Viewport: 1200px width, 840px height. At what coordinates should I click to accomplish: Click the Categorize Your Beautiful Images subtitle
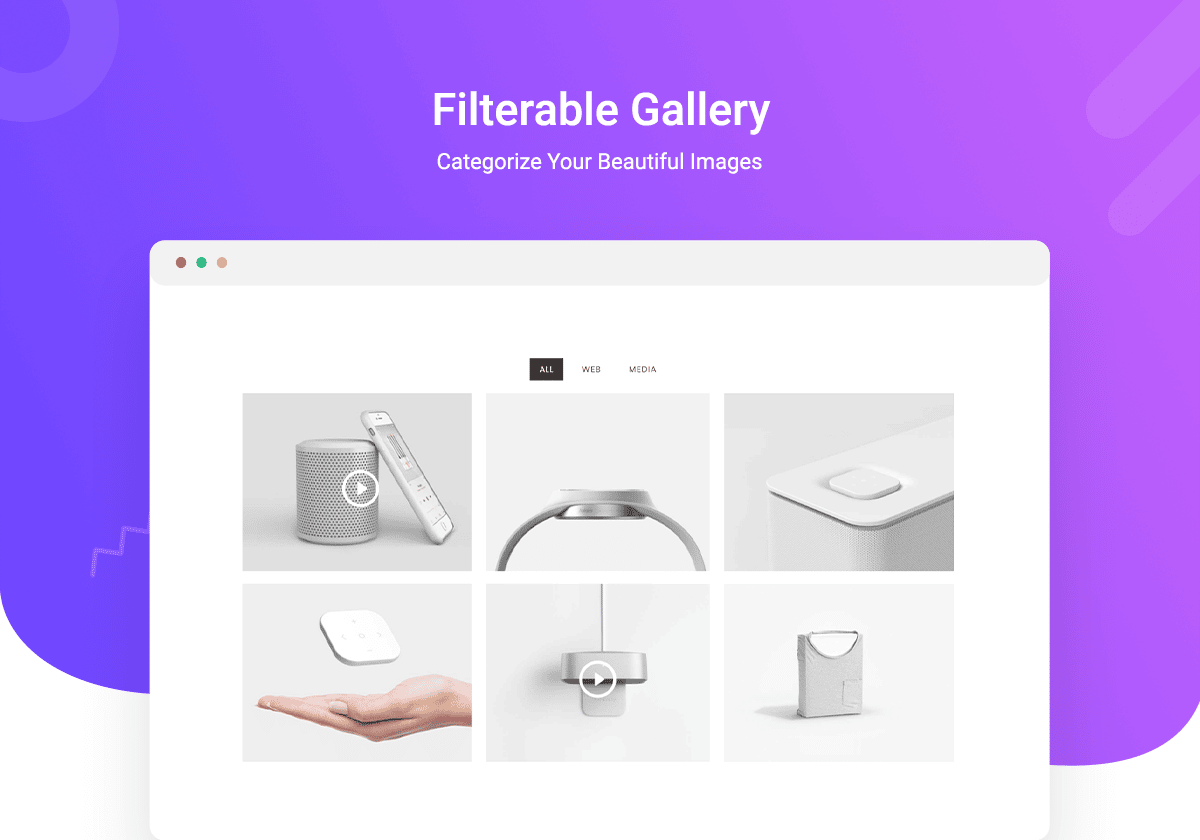coord(600,161)
